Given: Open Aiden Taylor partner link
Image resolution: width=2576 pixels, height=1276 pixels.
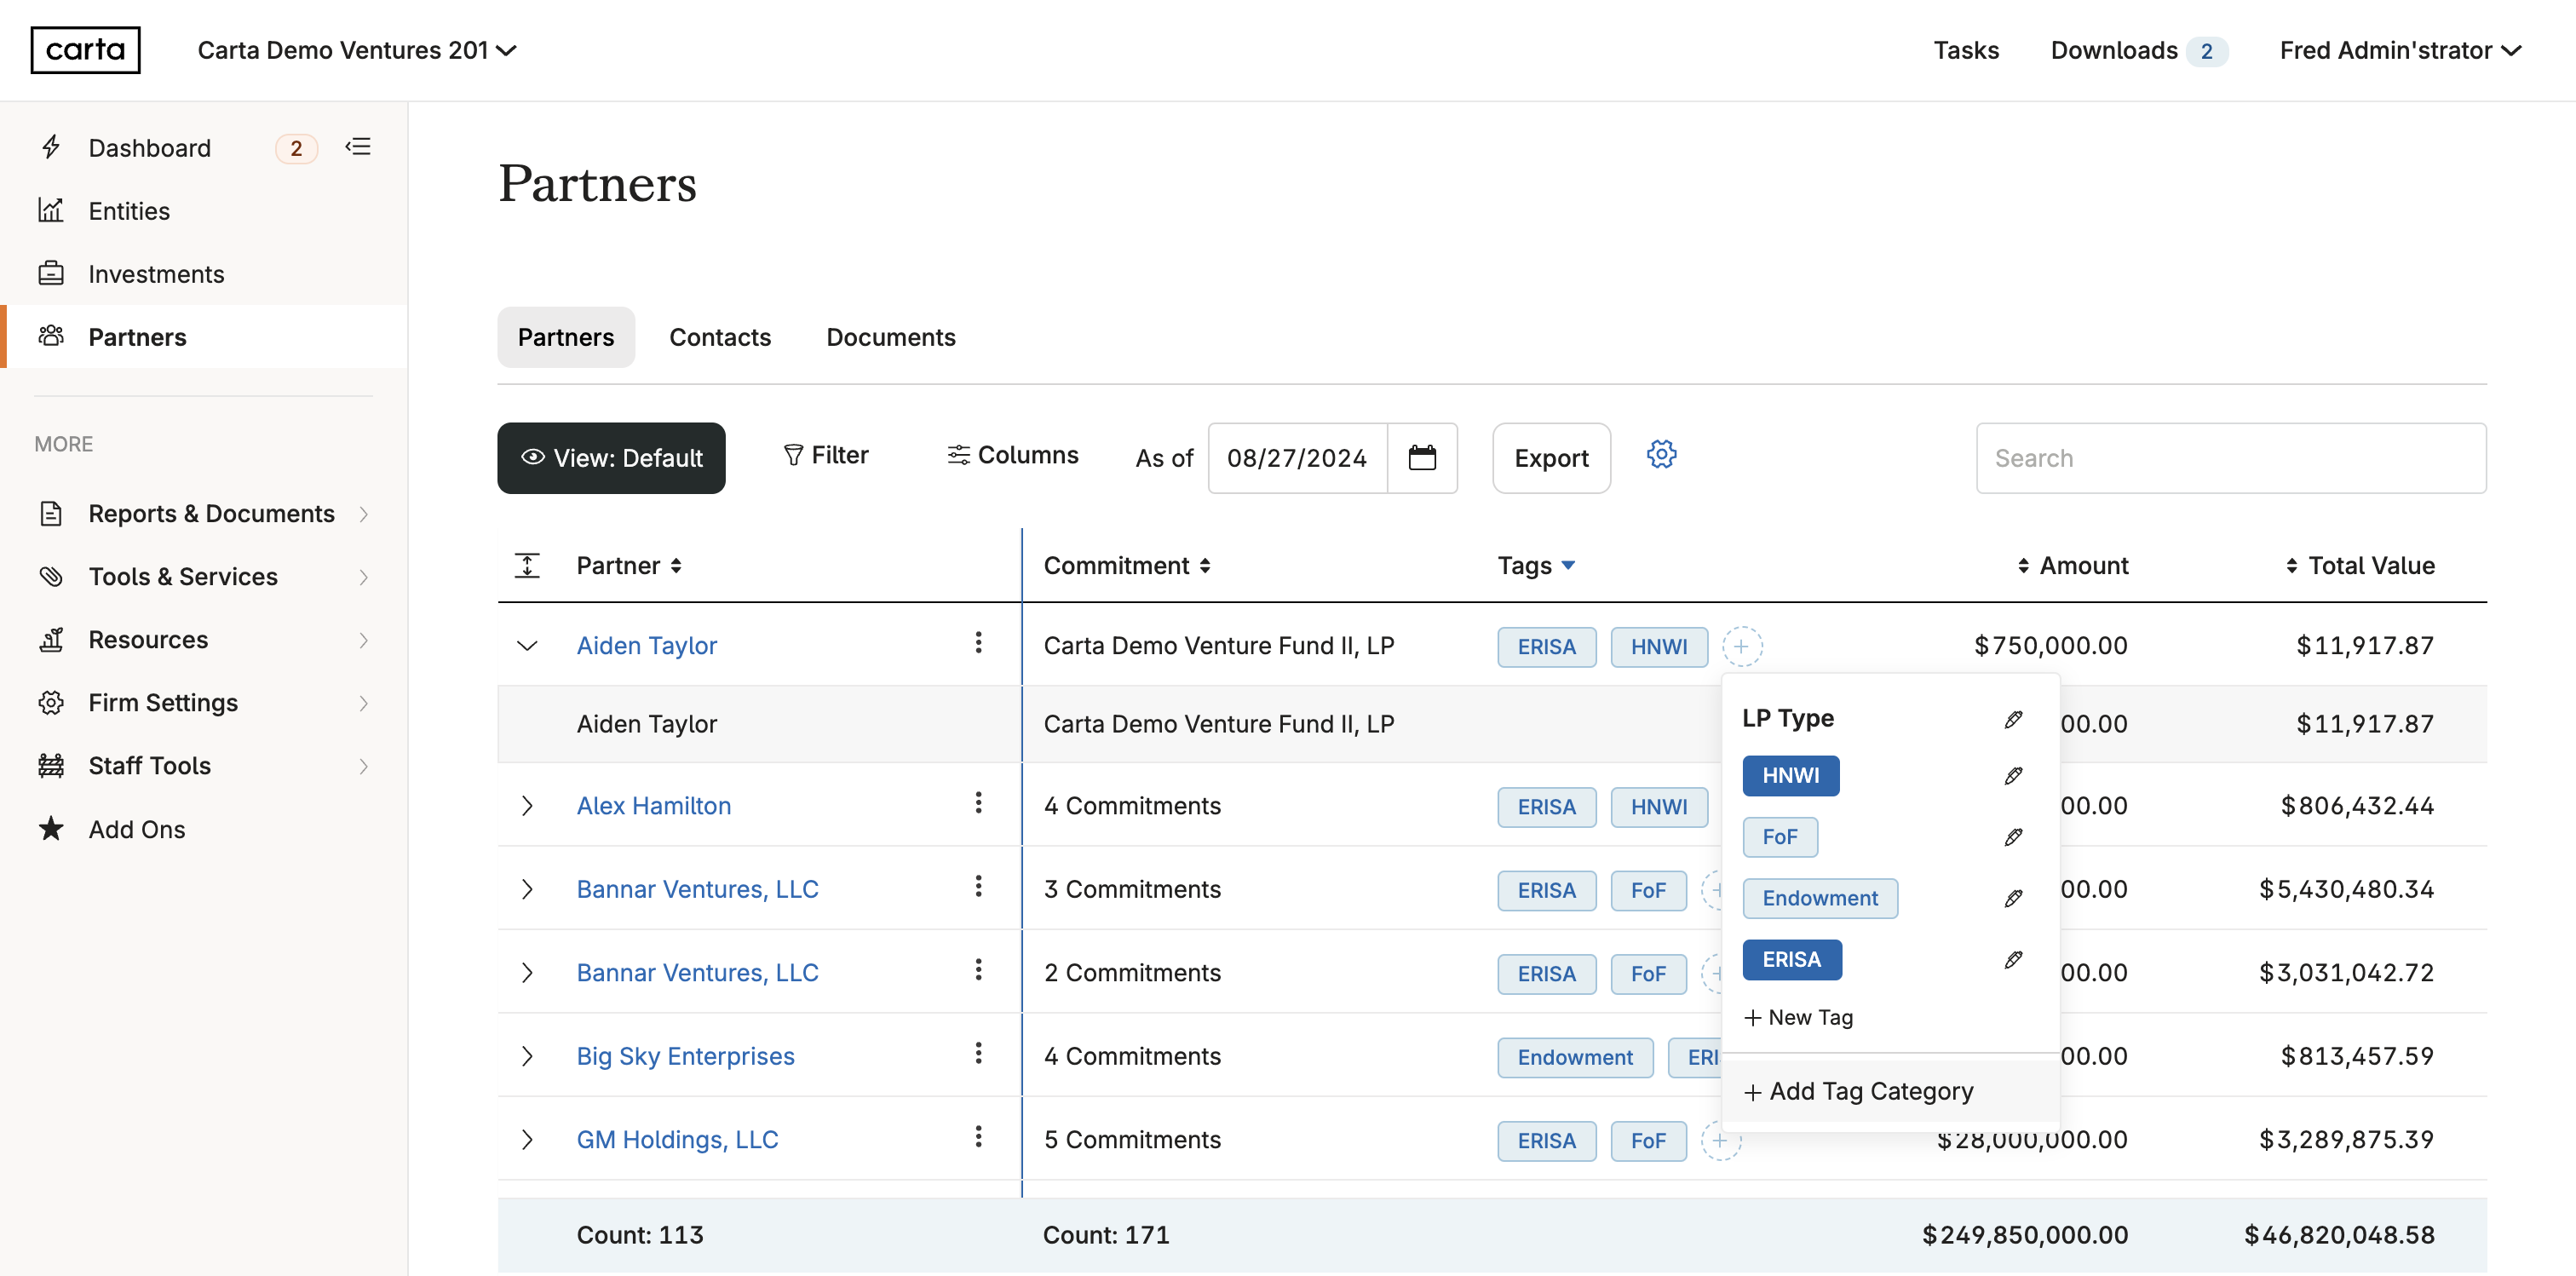Looking at the screenshot, I should [646, 646].
